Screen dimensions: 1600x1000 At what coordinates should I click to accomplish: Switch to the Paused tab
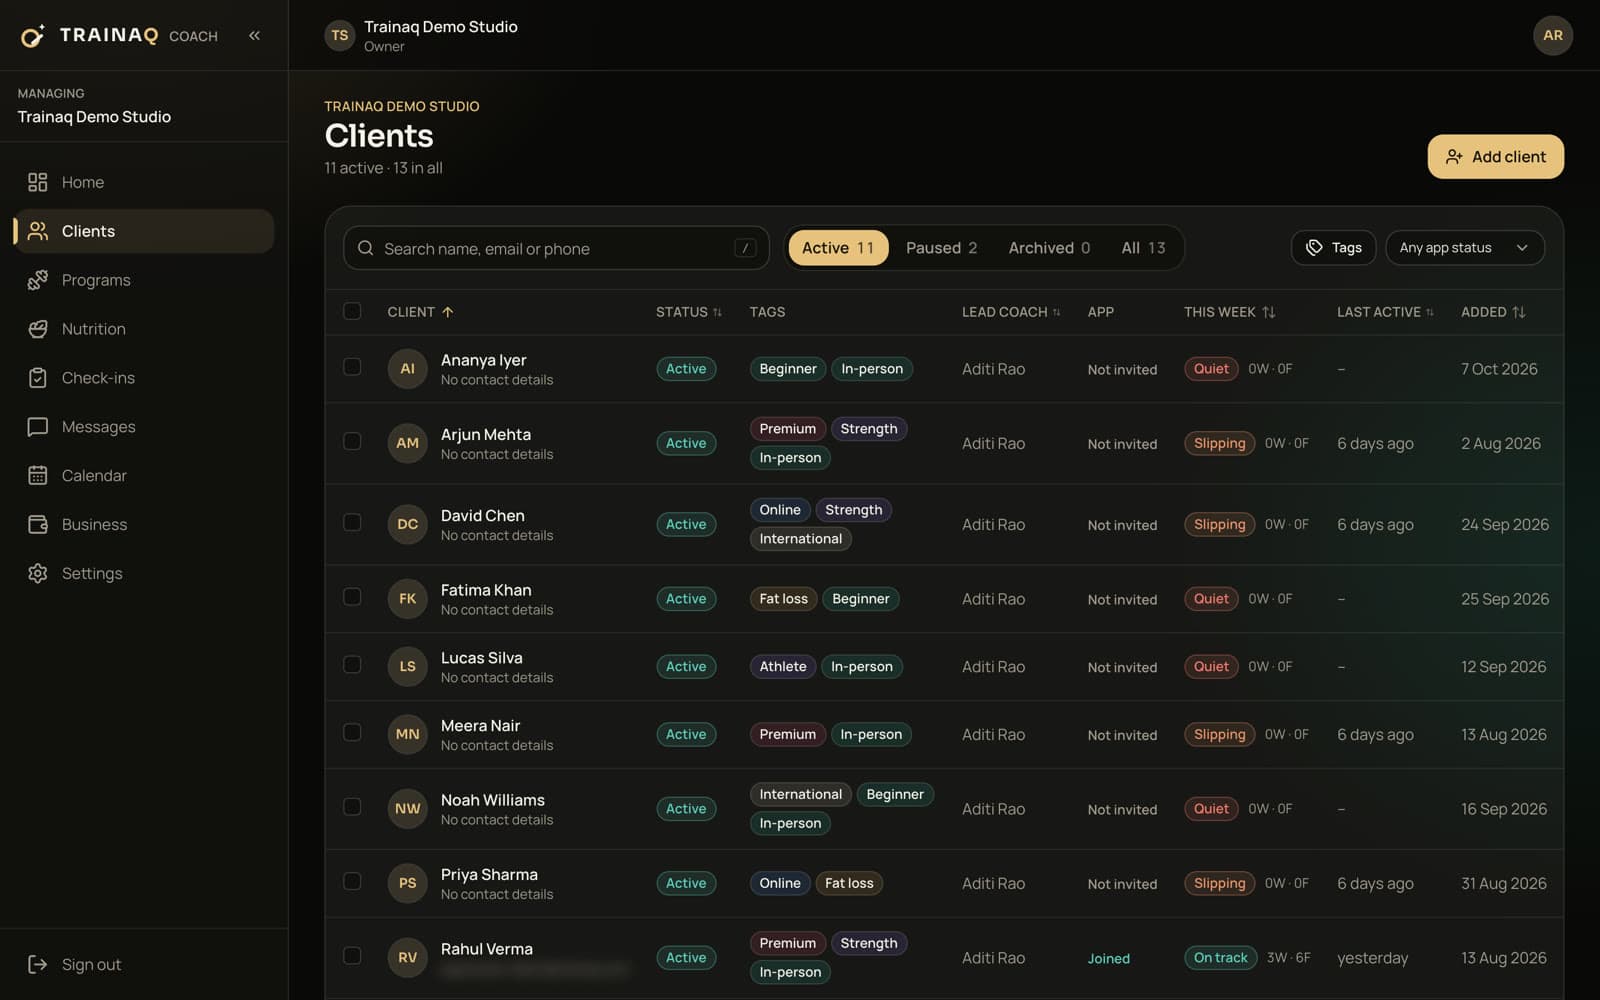point(942,248)
